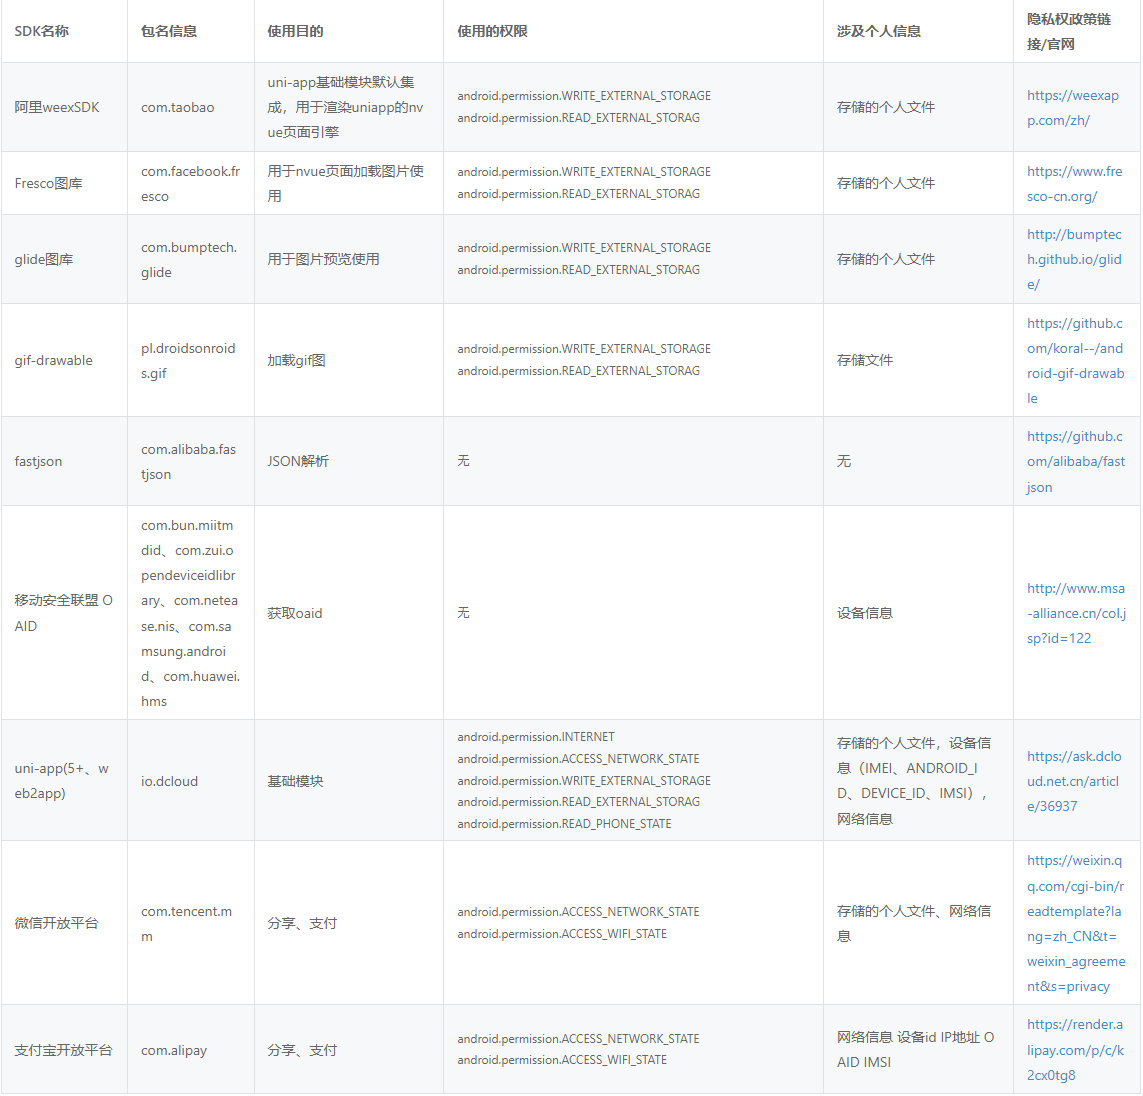Click 'ACCESS_NETWORK_STATE' in the 支付宝开放平台 row
Viewport: 1143px width, 1096px height.
(578, 1039)
